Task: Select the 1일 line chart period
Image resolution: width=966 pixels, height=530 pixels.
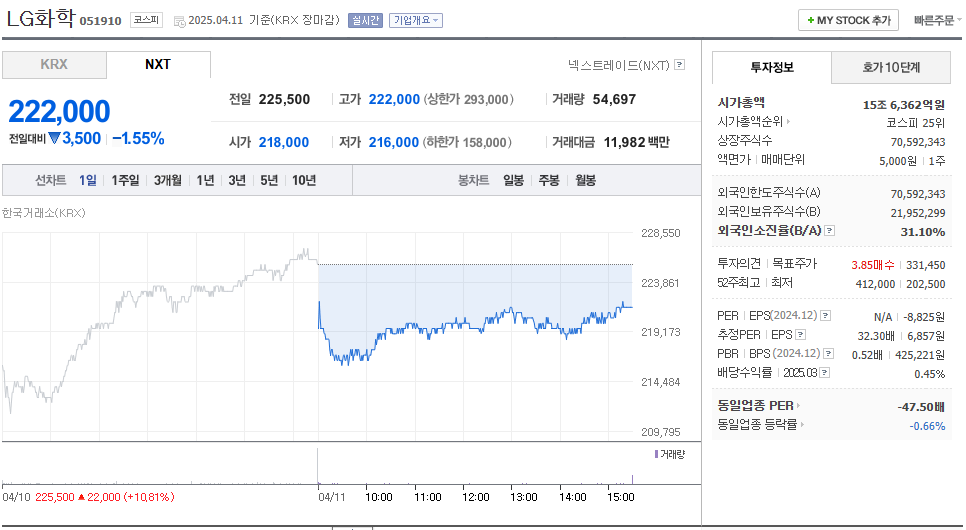Action: click(87, 181)
